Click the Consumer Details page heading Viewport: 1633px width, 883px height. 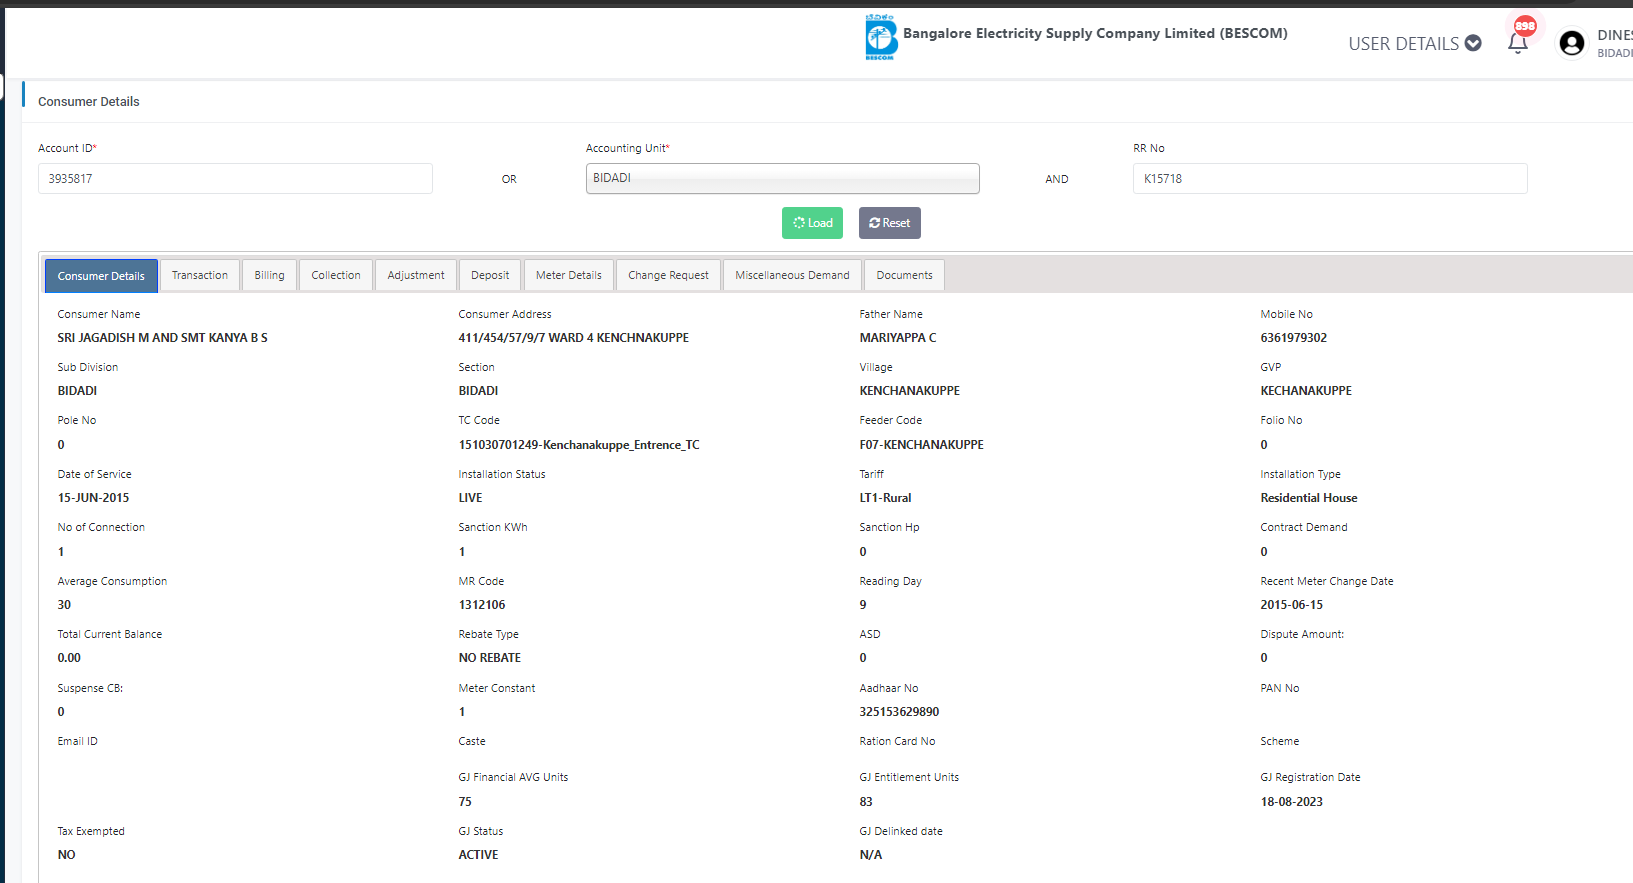[89, 102]
